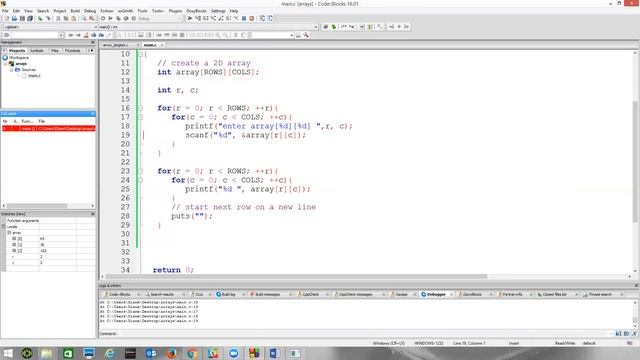
Task: Click the Run to cursor debugger icon
Action: coord(198,18)
